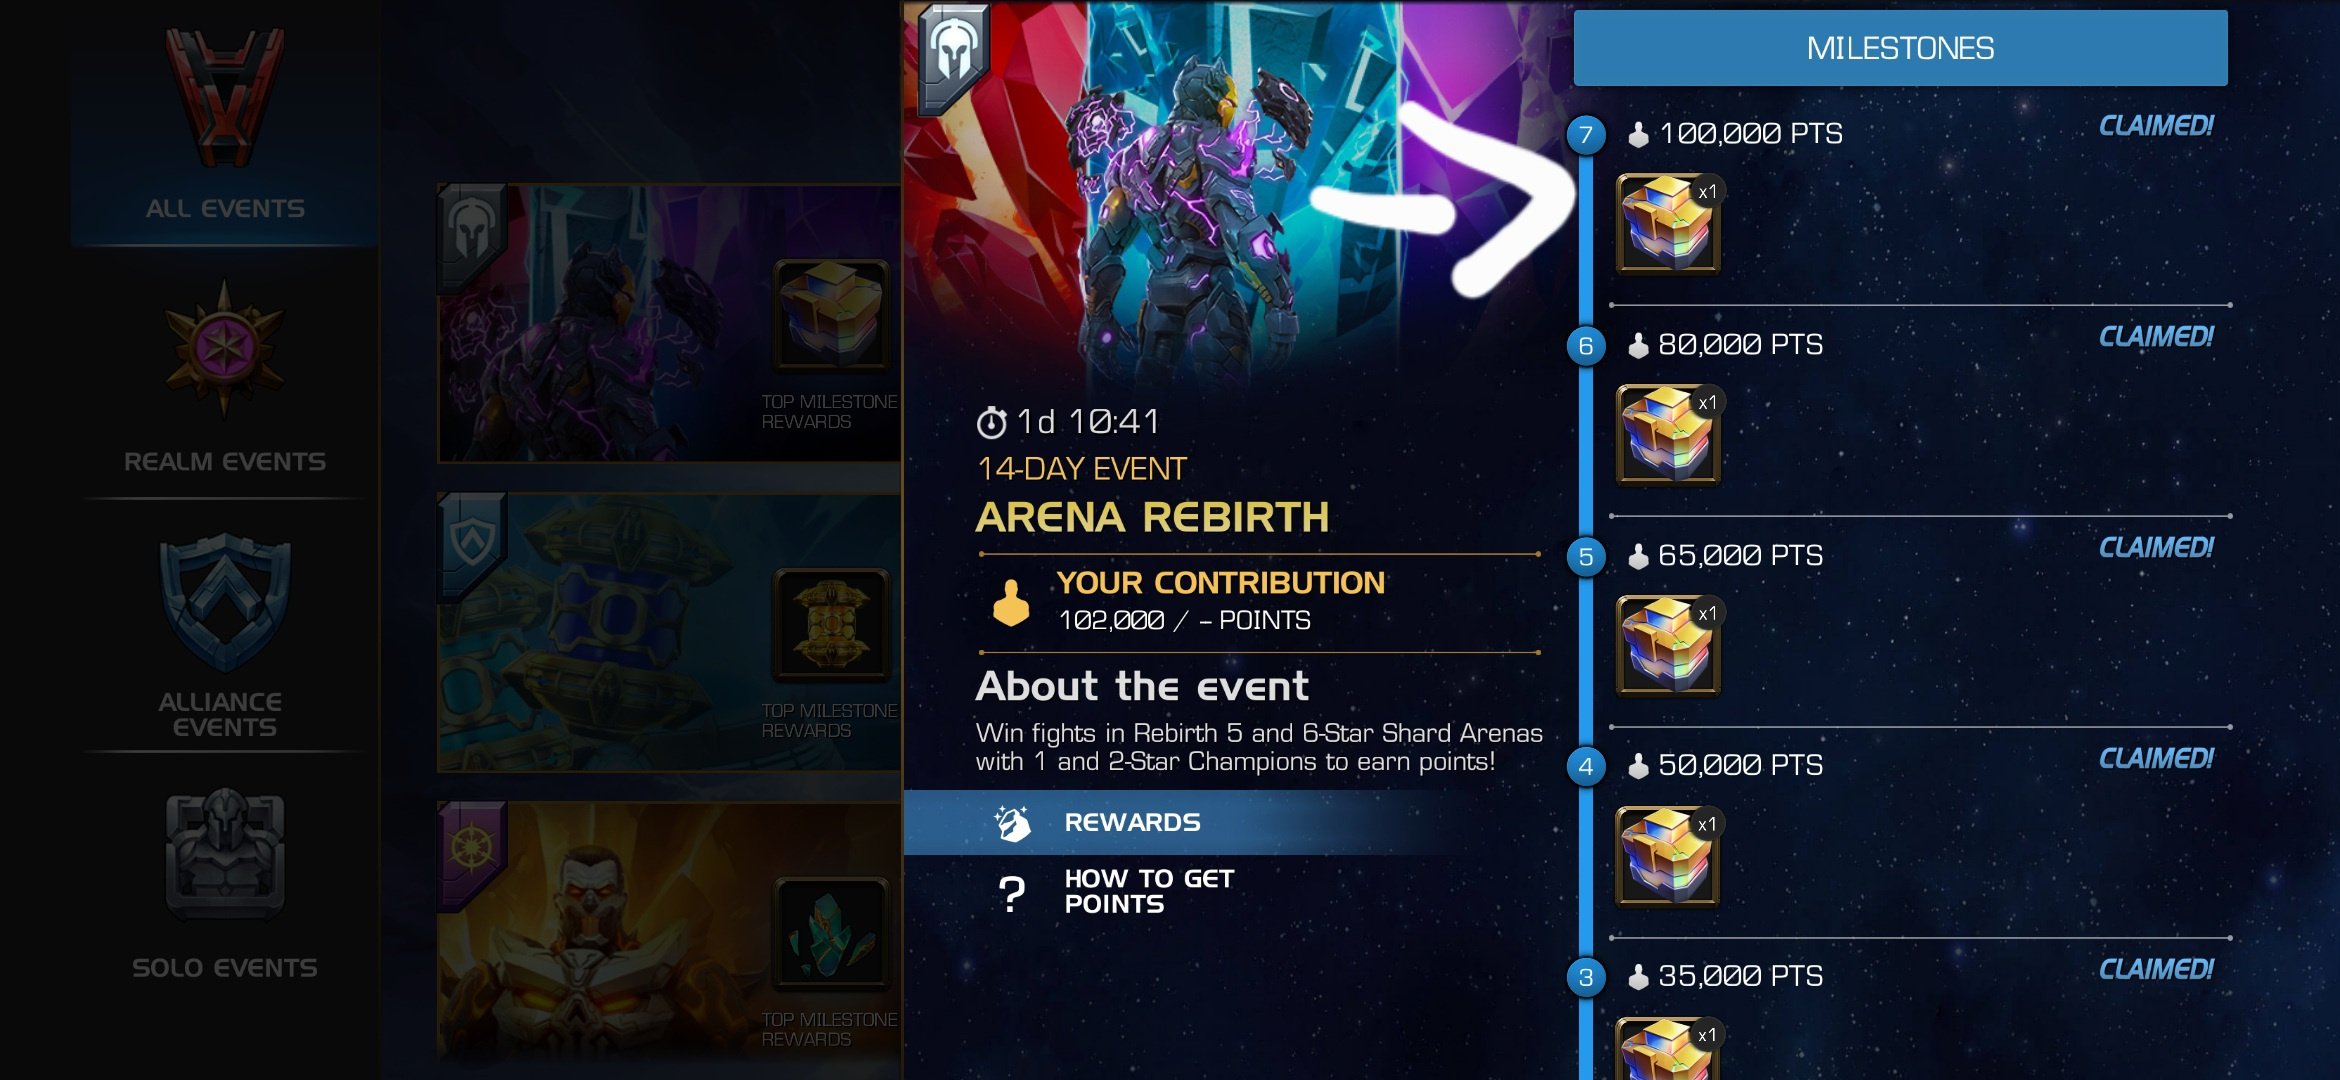
Task: Tap the 100,000 PTS crystal reward icon
Action: [x=1668, y=224]
